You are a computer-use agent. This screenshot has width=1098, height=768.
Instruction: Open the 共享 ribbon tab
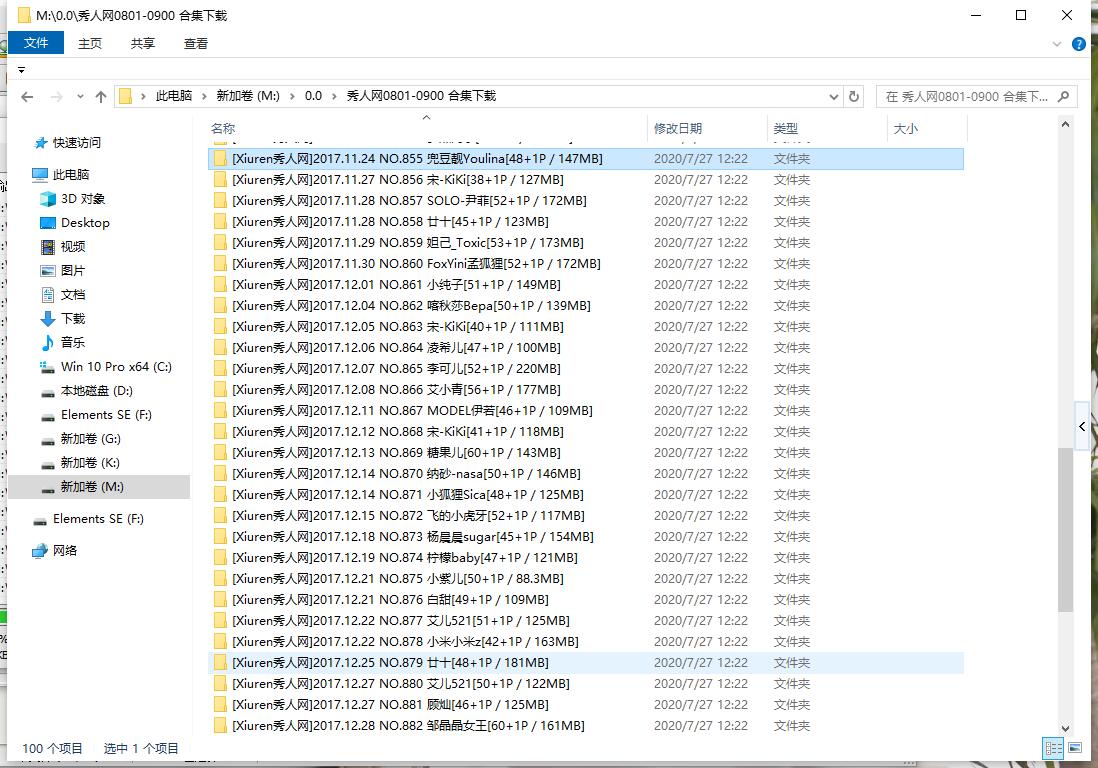point(143,43)
